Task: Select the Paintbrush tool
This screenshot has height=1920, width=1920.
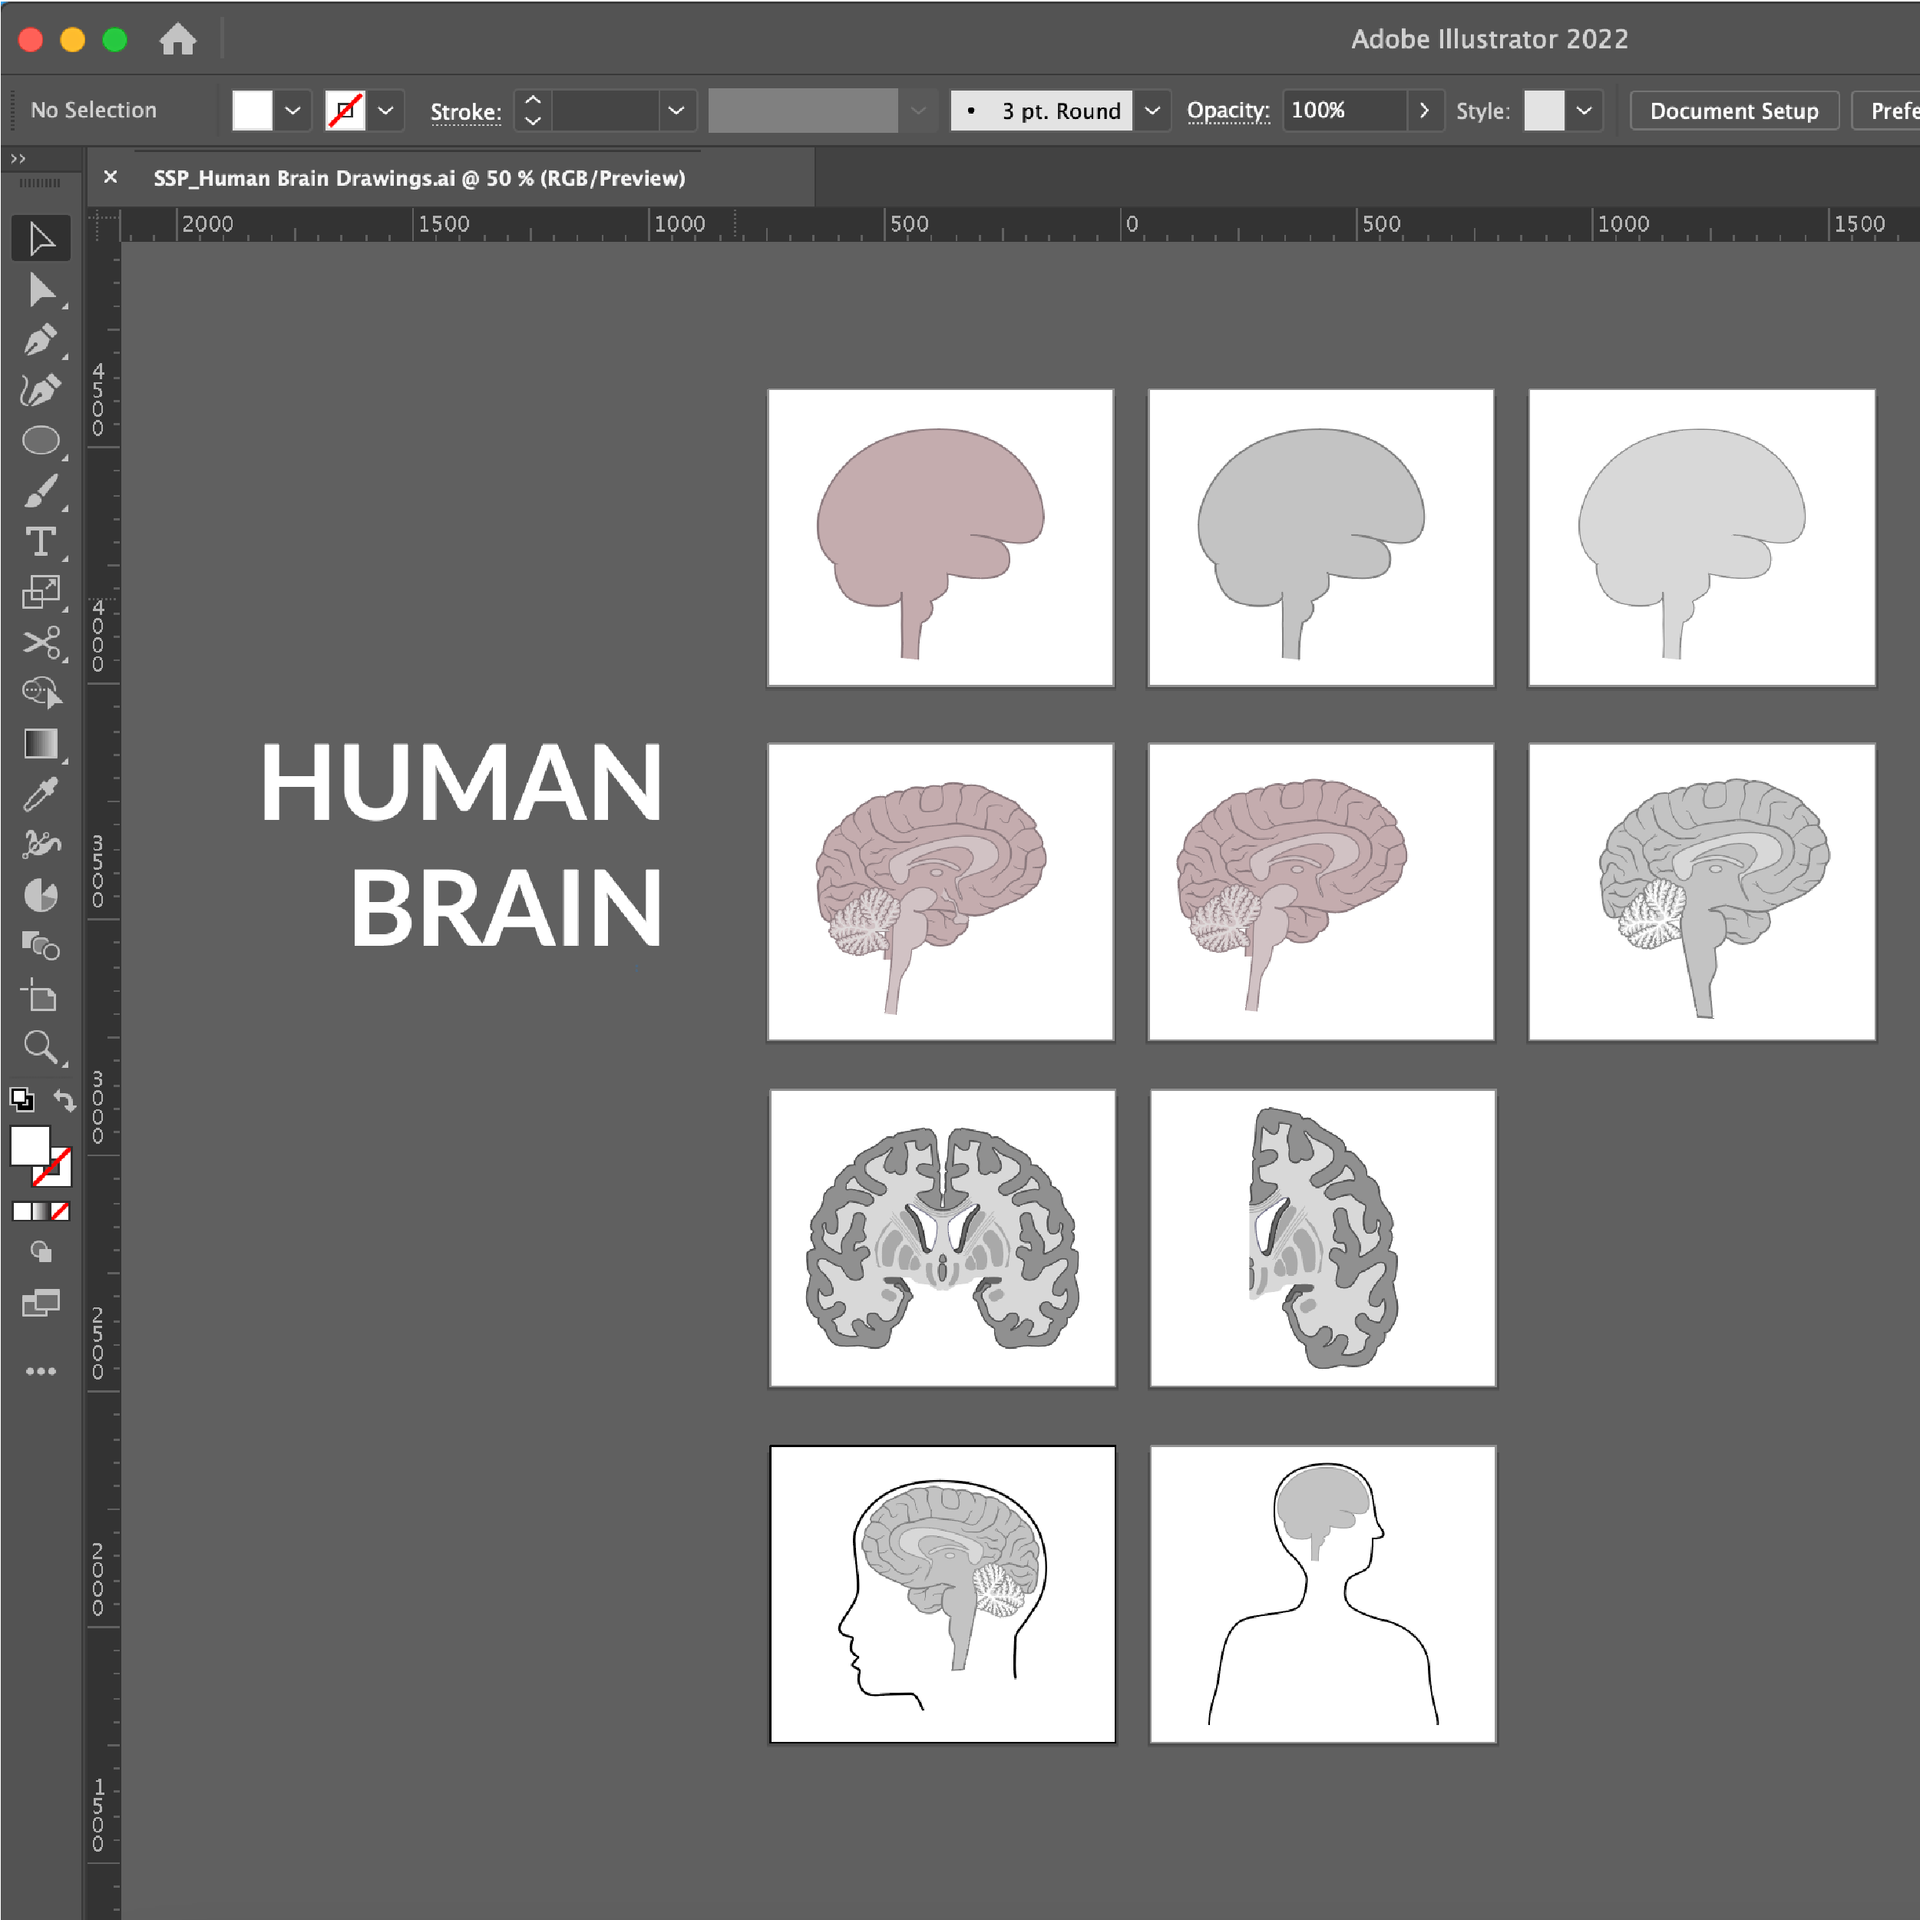Action: (x=41, y=492)
